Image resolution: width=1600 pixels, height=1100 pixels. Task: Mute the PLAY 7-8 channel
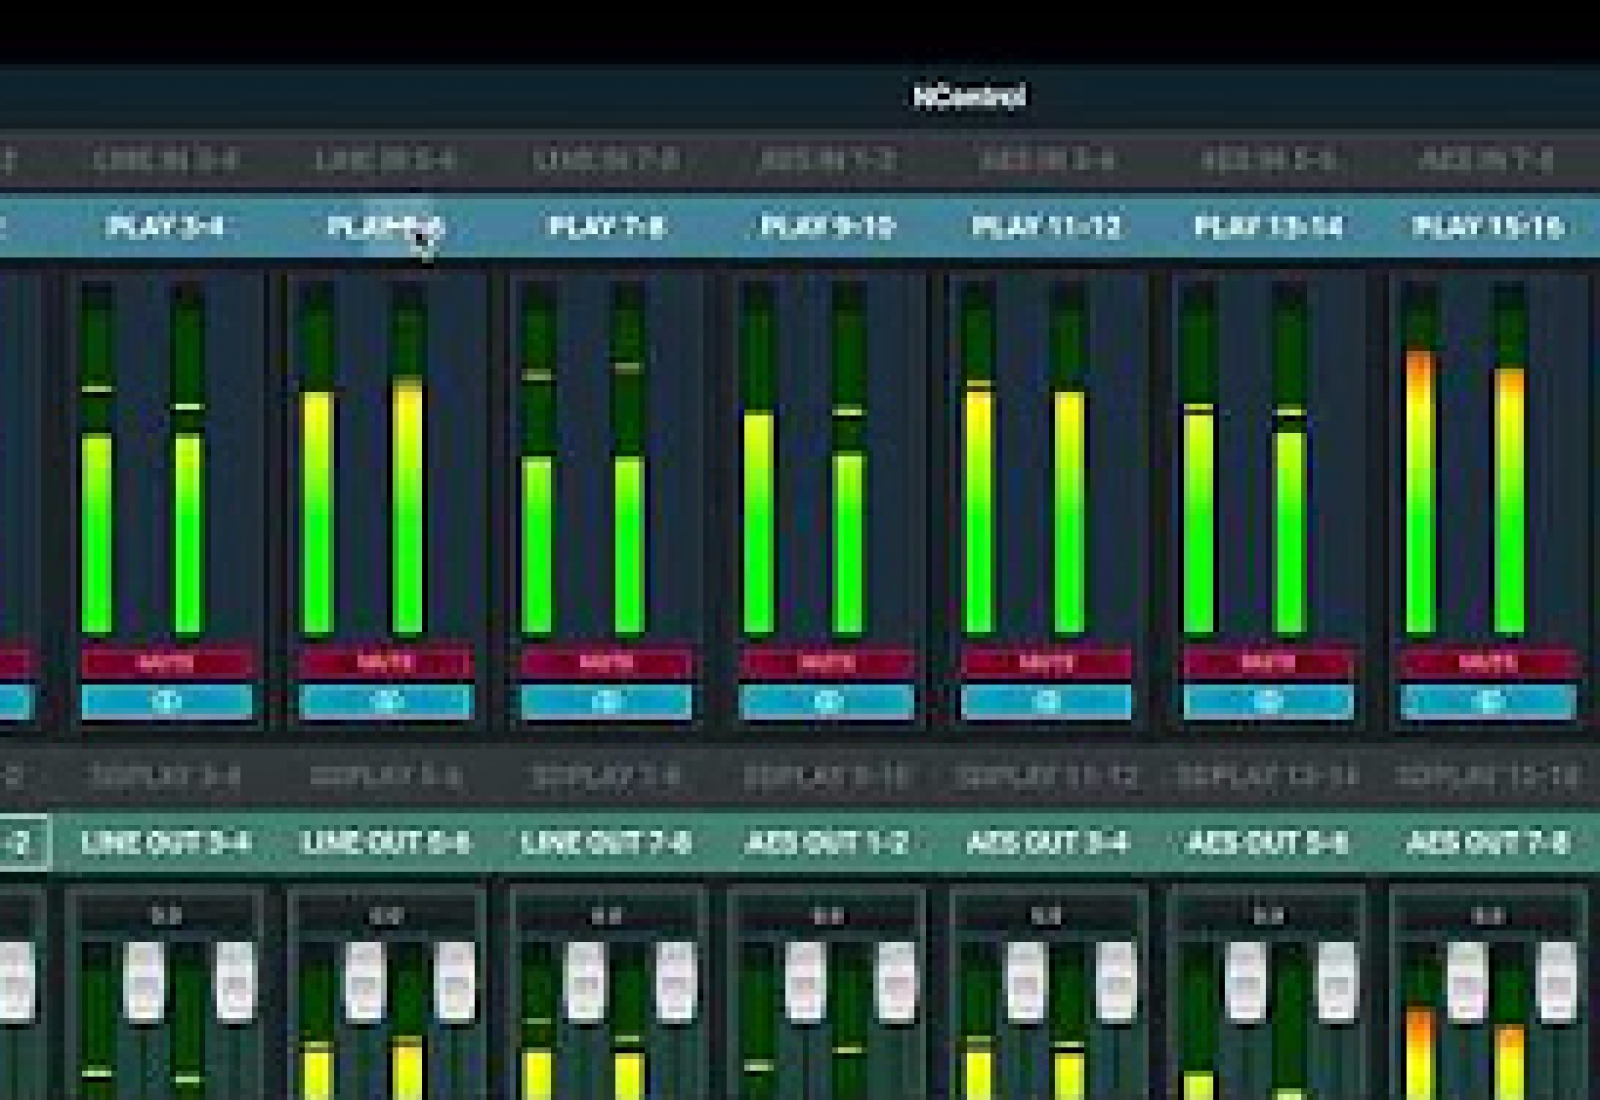tap(606, 662)
